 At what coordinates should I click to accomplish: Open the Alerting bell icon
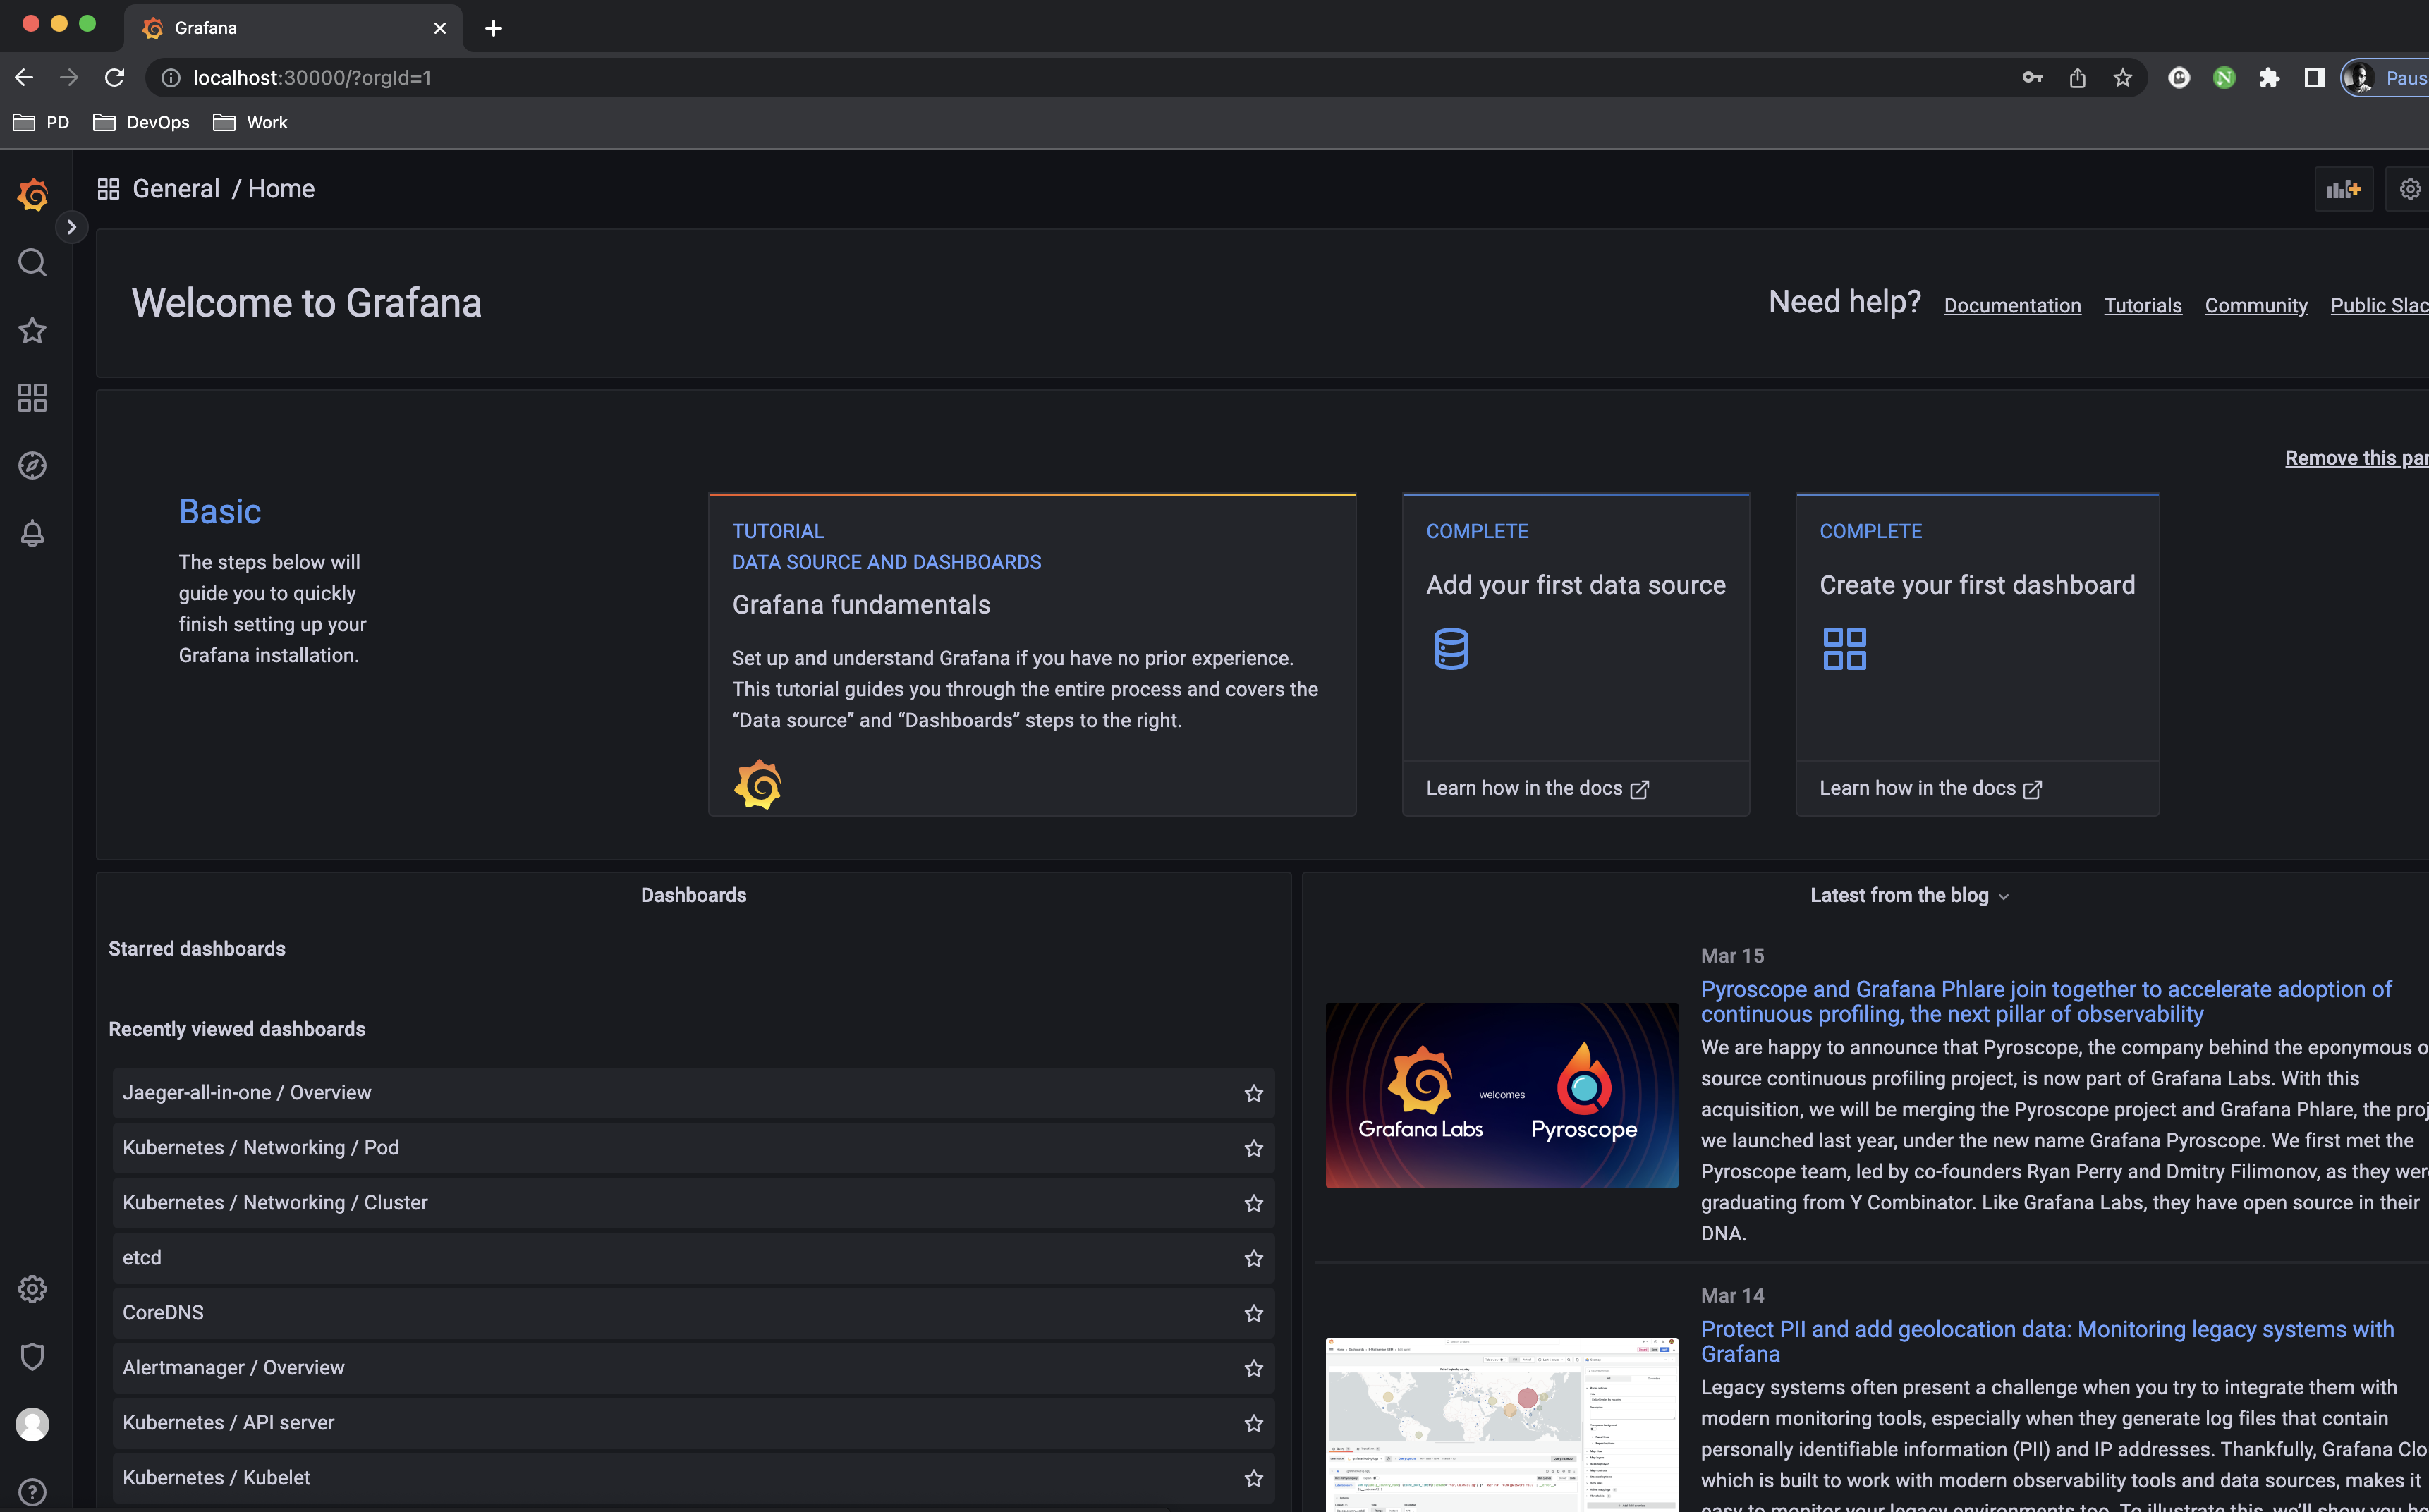pos(32,534)
